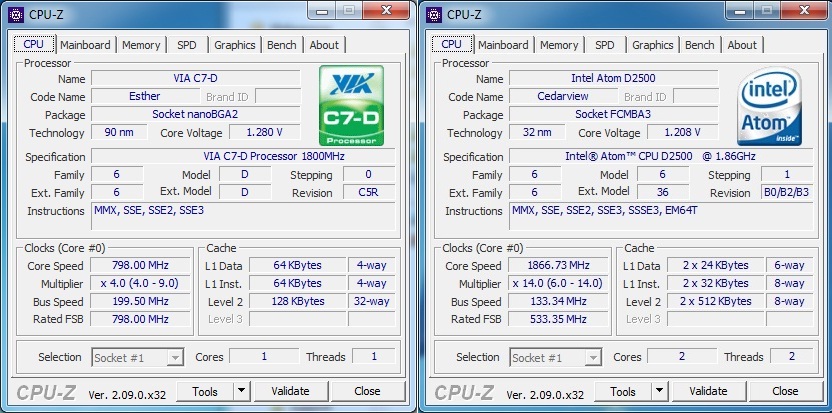Click the '199.50 MHz' bus speed value
The height and width of the screenshot is (413, 832).
140,302
